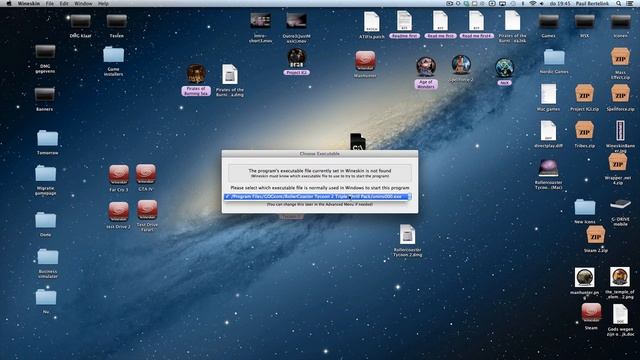Open the File menu
The image size is (640, 360).
coord(50,3)
